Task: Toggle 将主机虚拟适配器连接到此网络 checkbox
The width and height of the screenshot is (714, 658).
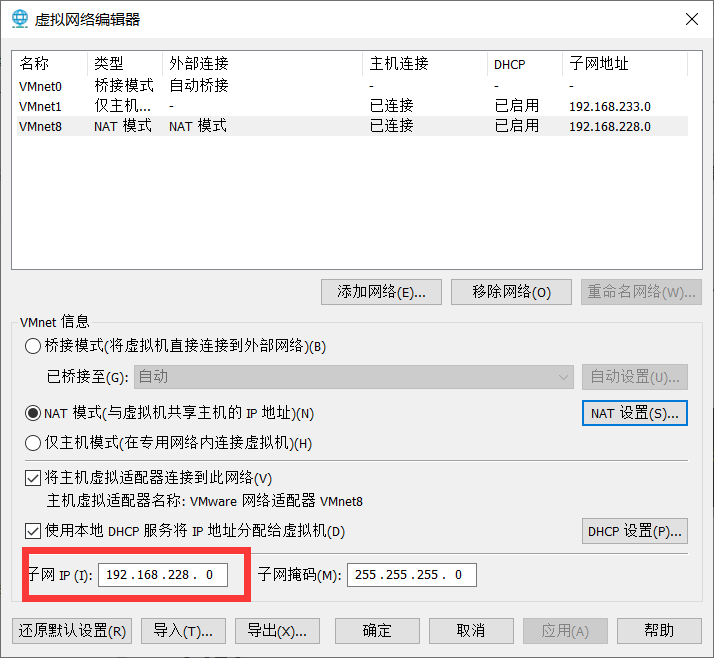Action: click(x=33, y=478)
